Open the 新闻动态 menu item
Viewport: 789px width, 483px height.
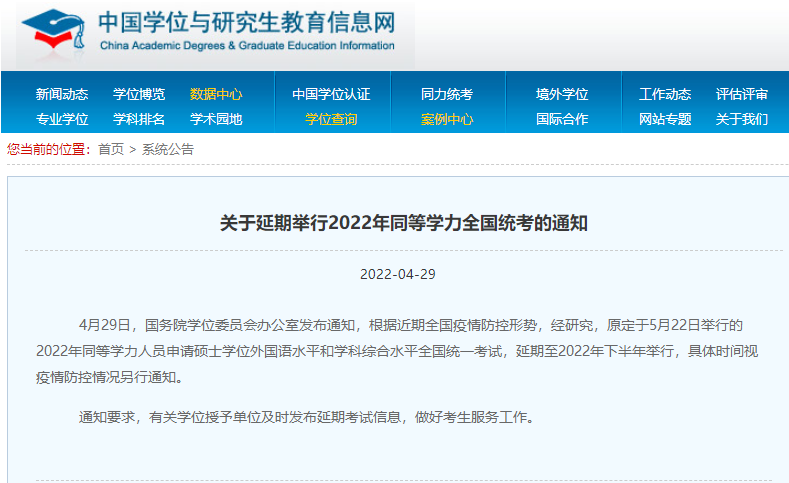pyautogui.click(x=62, y=95)
